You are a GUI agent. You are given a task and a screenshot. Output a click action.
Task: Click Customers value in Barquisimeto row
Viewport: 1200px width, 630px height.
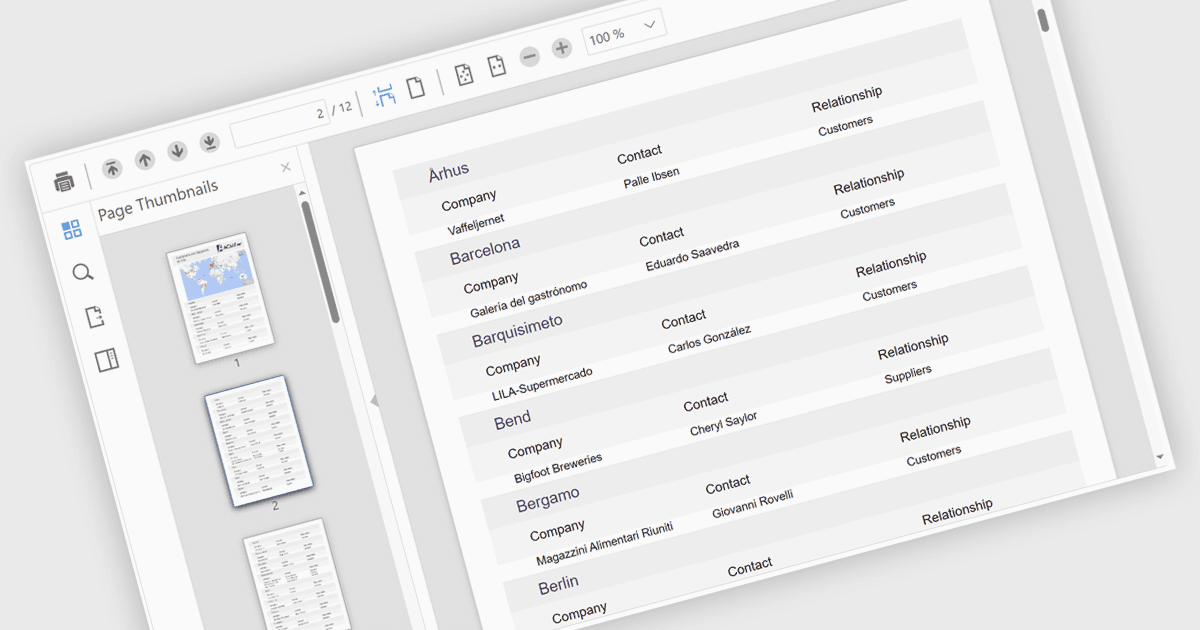tap(890, 291)
